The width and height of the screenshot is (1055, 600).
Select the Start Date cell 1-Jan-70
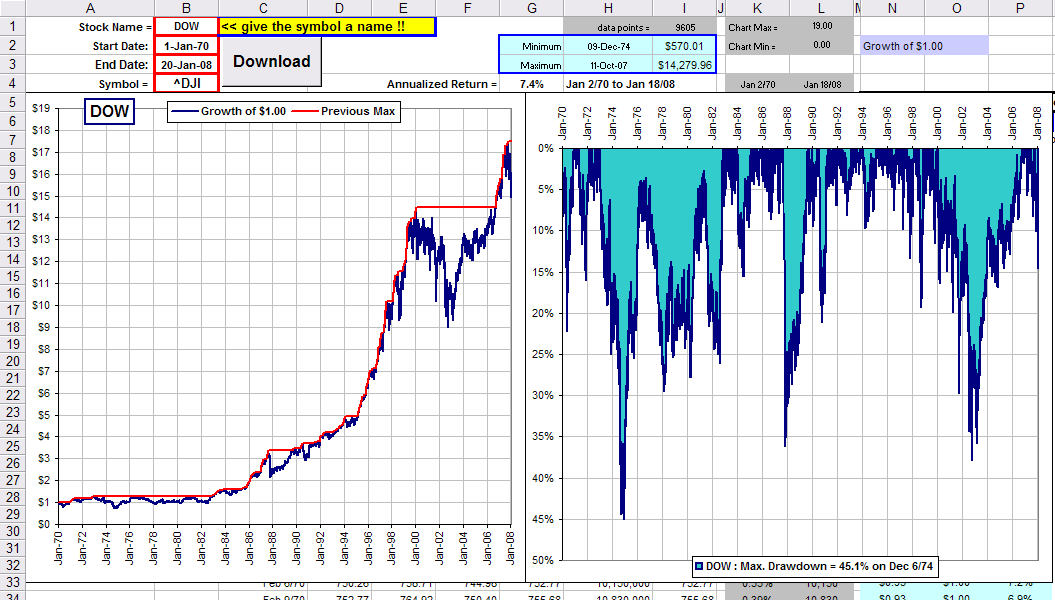point(186,46)
